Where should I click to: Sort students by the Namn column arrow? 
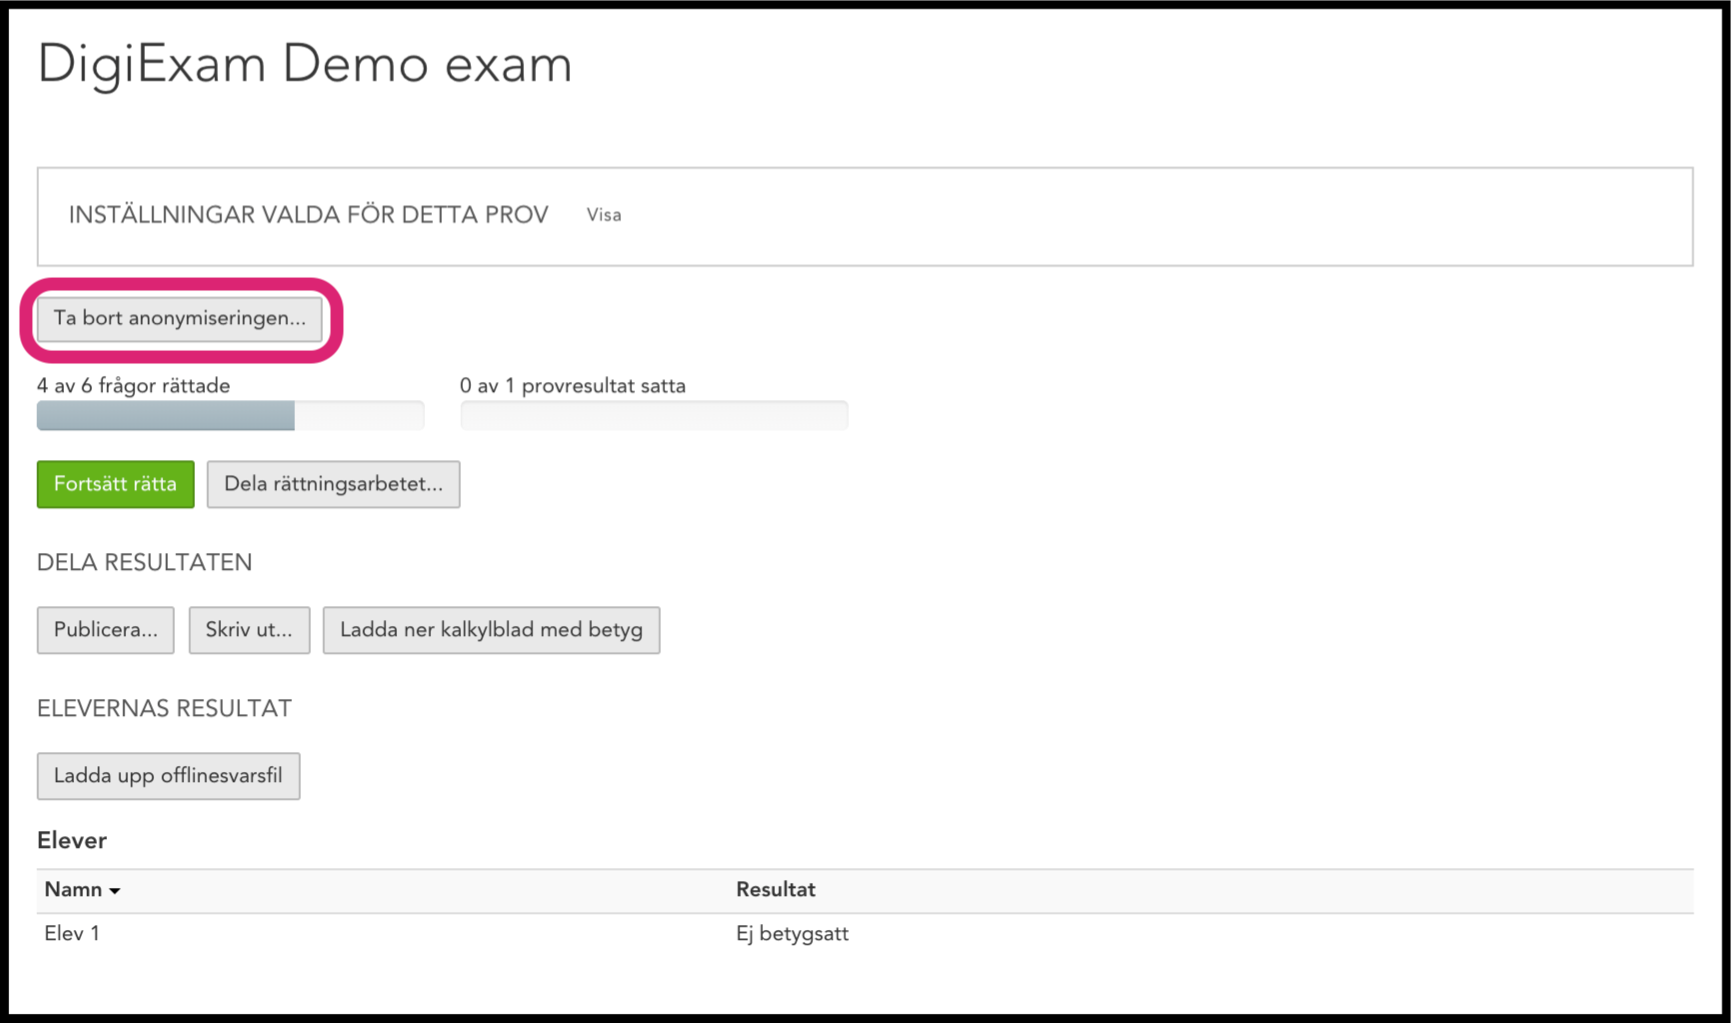point(115,891)
